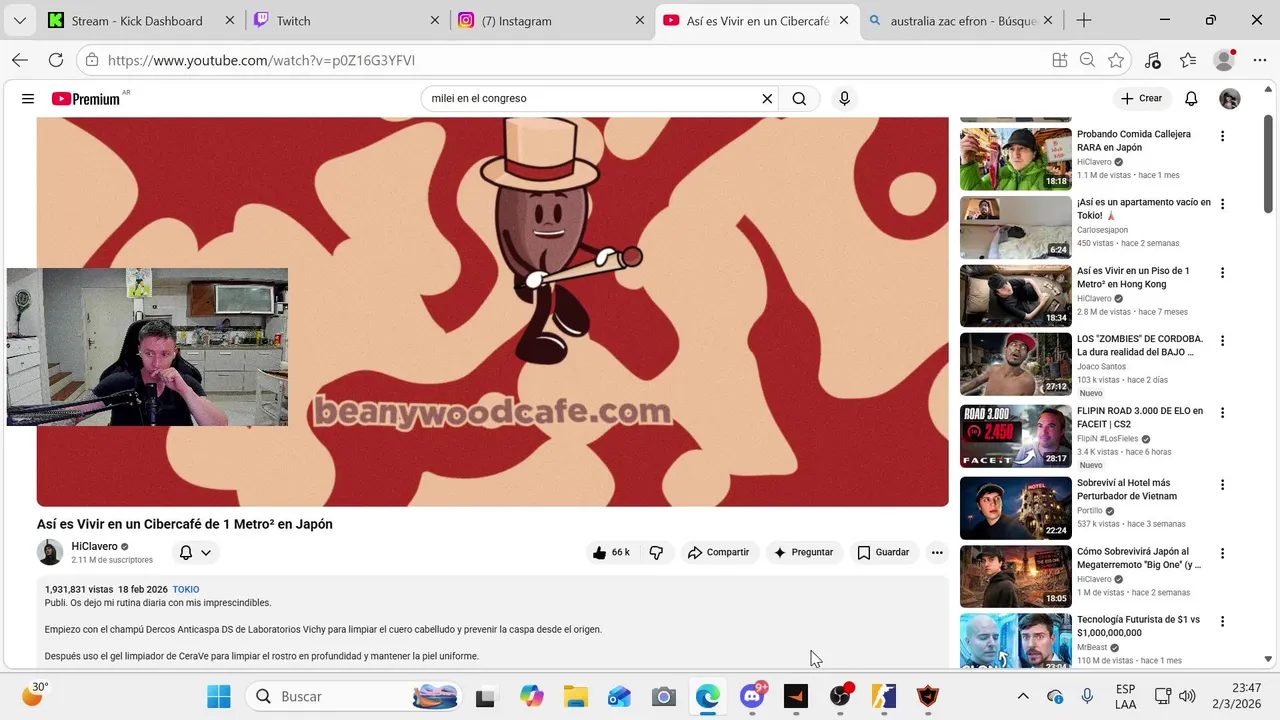The height and width of the screenshot is (720, 1280).
Task: Click Preguntar ask button
Action: click(x=803, y=552)
